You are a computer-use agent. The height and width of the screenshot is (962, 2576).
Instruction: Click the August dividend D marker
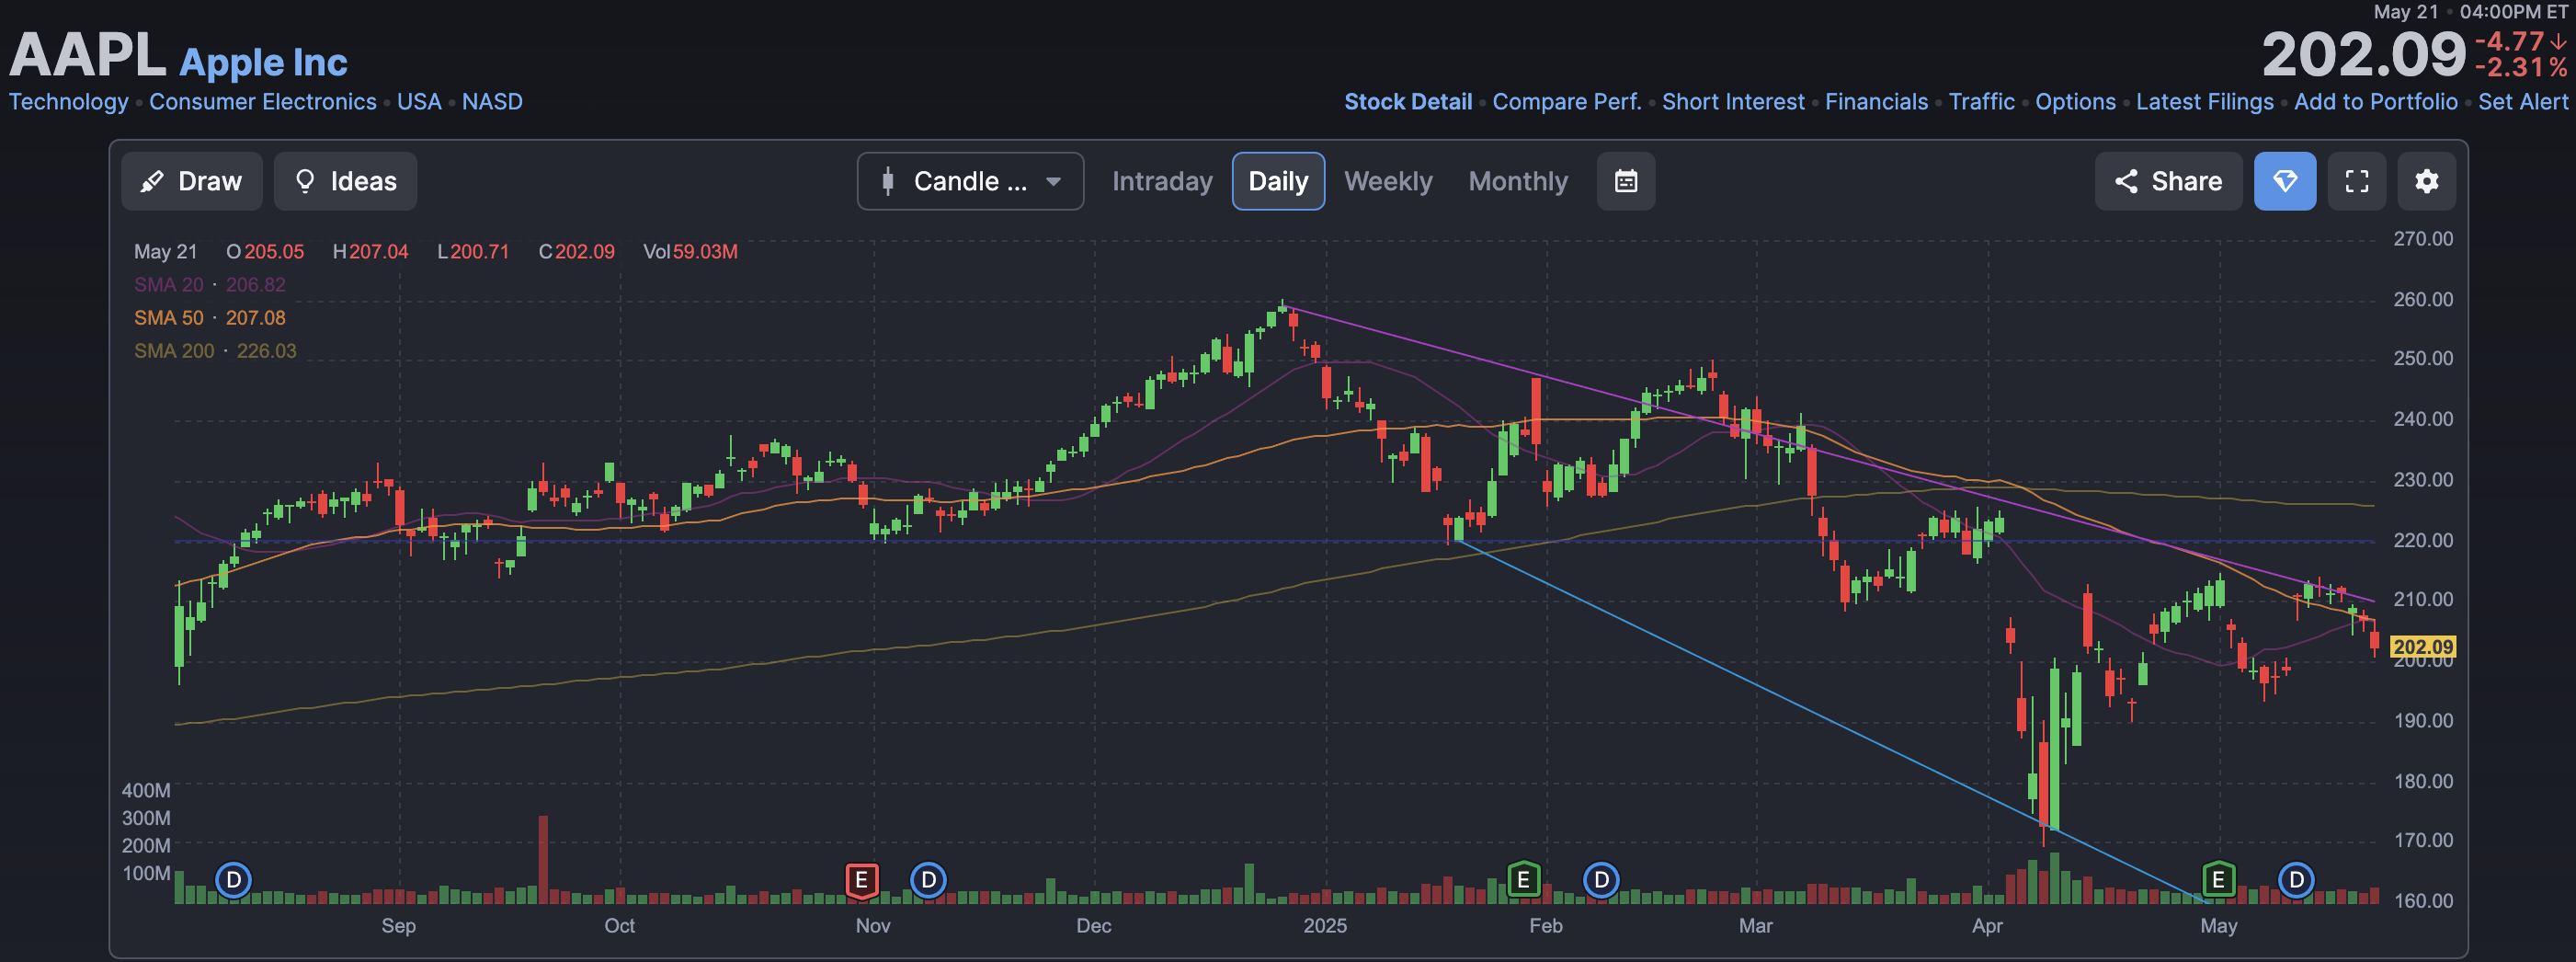click(x=234, y=880)
